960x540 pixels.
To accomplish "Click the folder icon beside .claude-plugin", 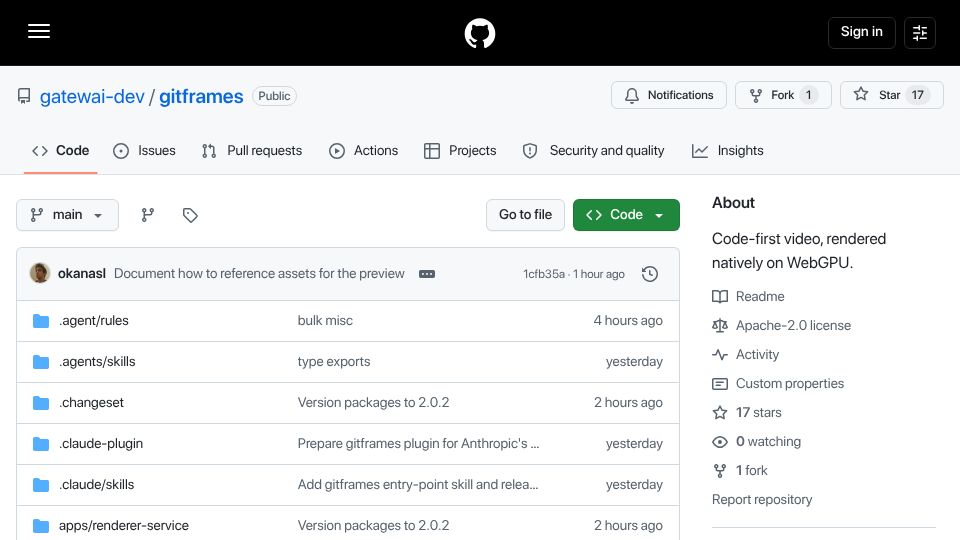I will click(x=41, y=444).
